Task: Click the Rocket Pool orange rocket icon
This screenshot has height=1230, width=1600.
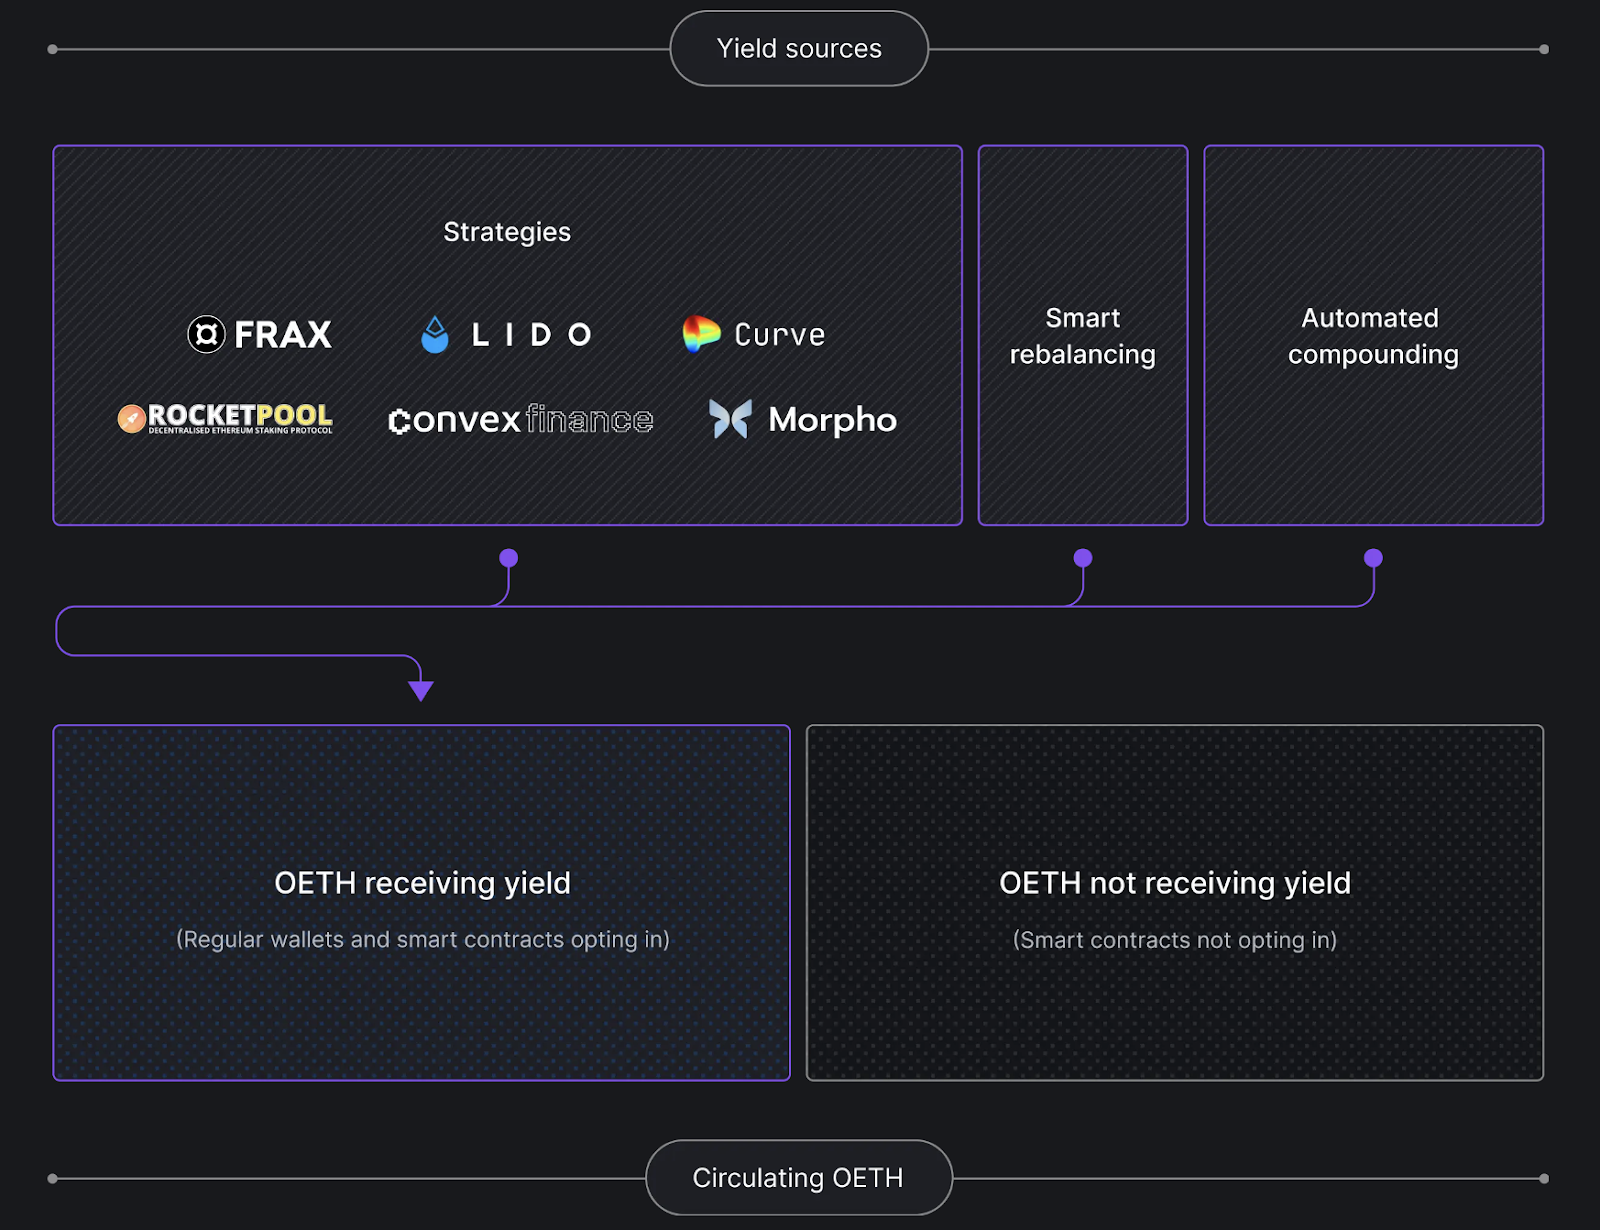Action: [132, 419]
